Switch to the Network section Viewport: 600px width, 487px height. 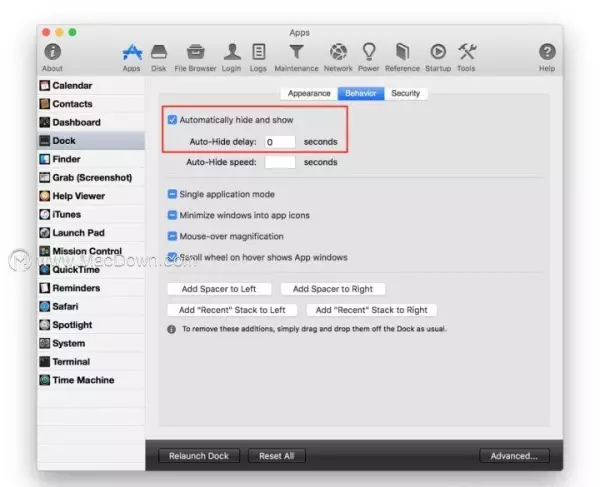tap(338, 57)
